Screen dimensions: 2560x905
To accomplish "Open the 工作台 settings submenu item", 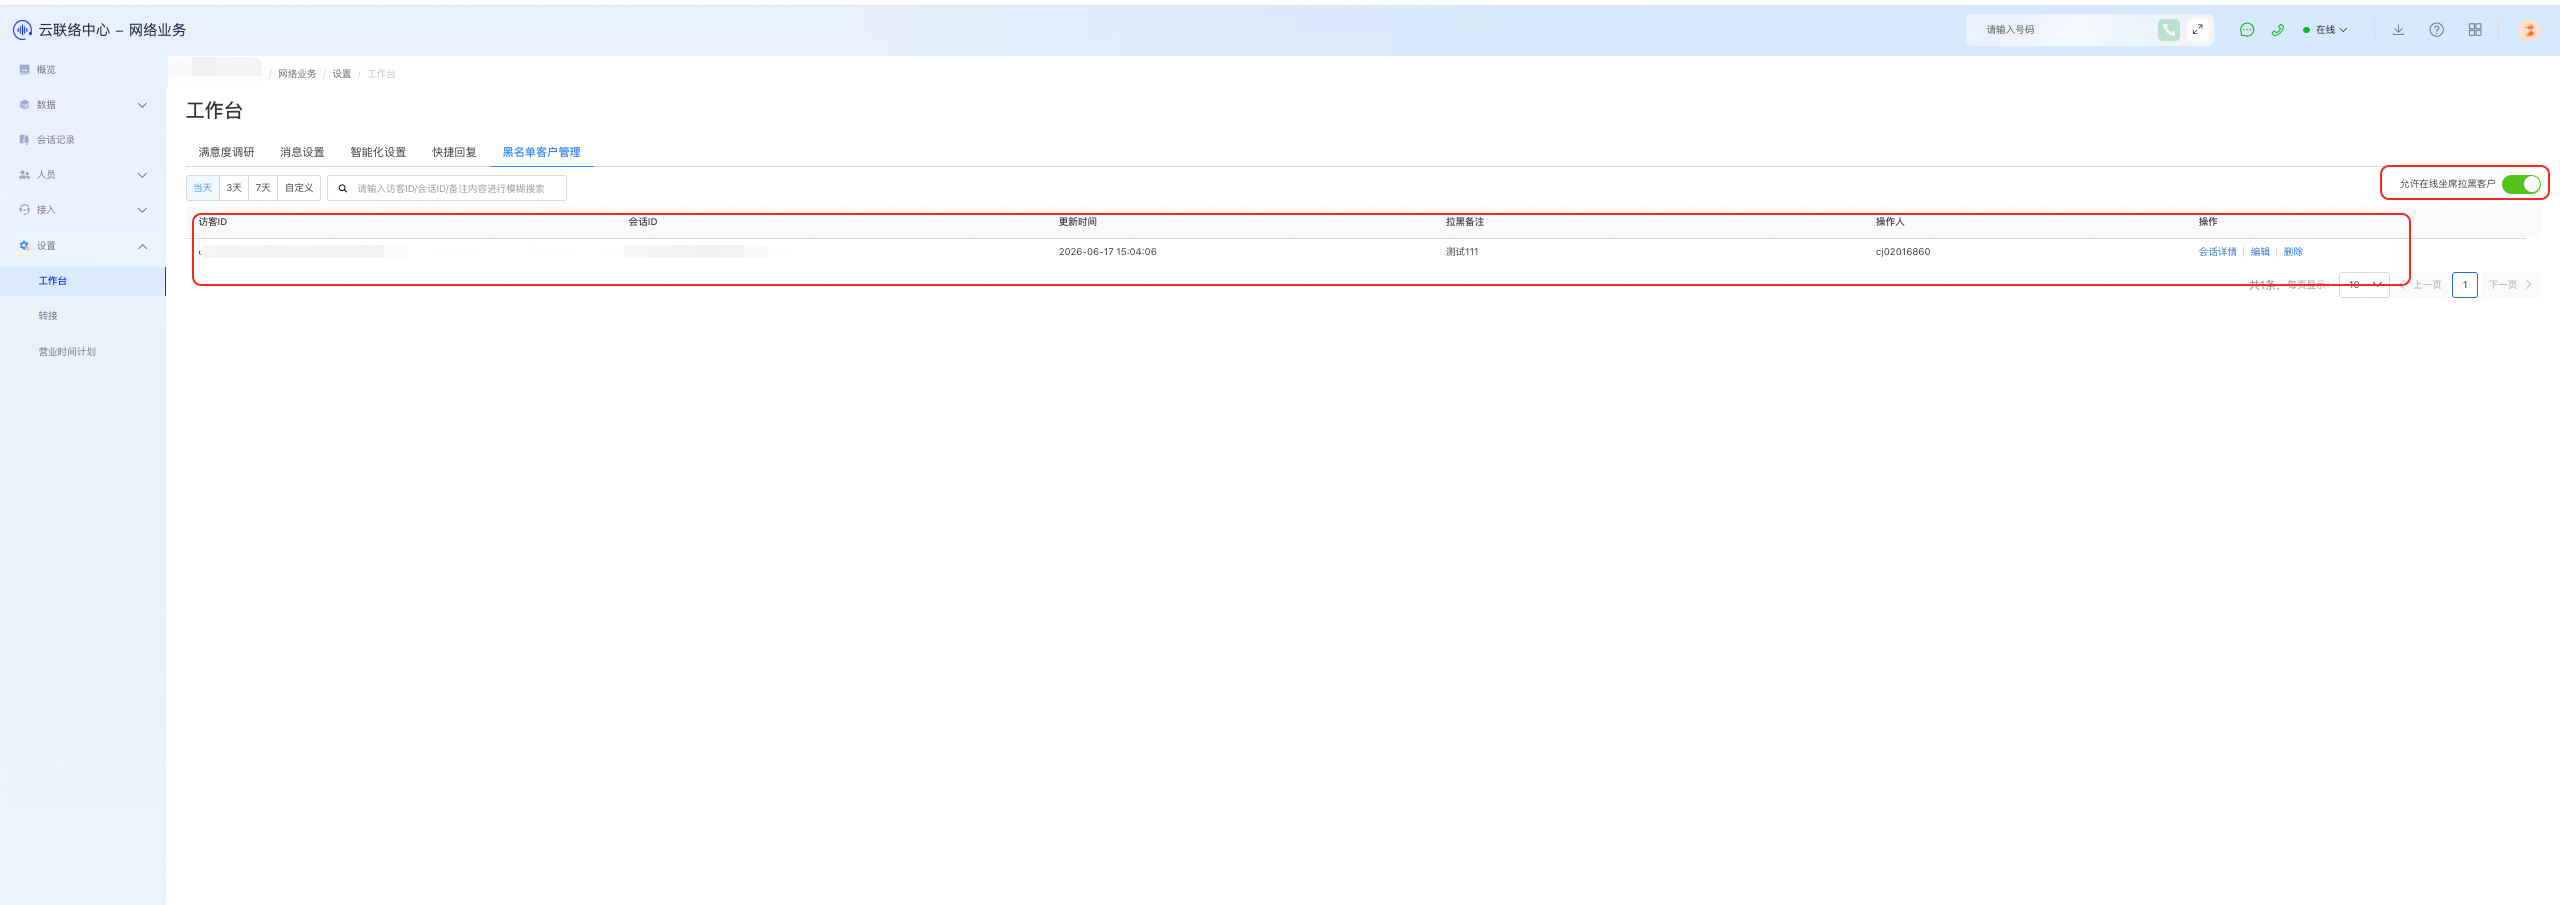I will tap(83, 281).
